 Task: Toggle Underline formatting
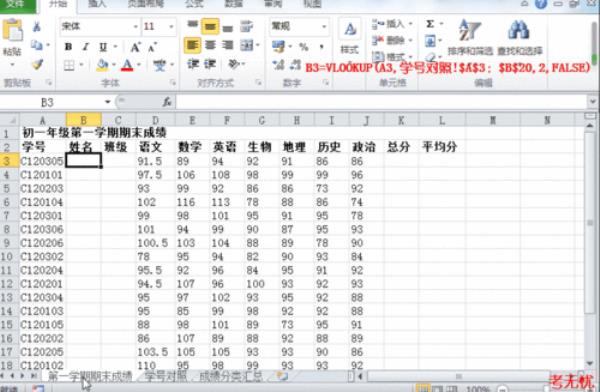pyautogui.click(x=103, y=47)
